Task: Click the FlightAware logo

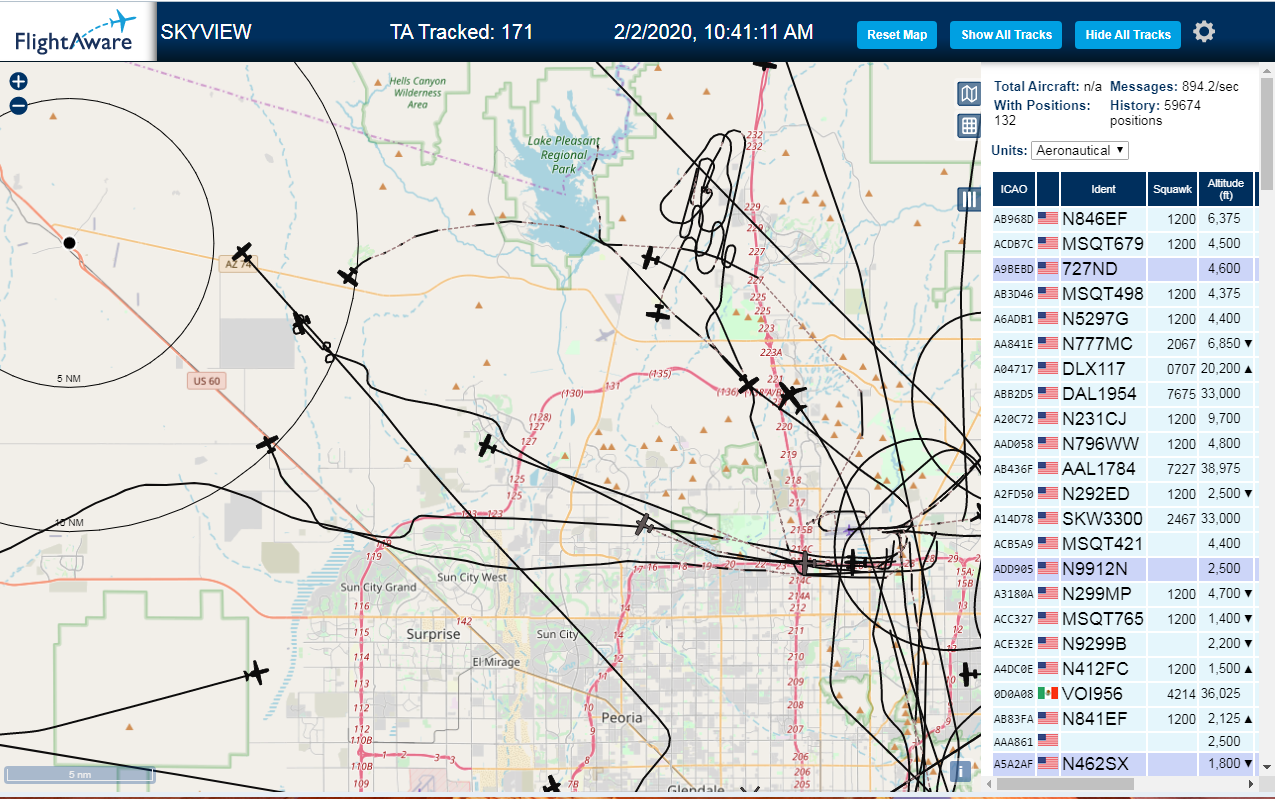Action: click(76, 32)
